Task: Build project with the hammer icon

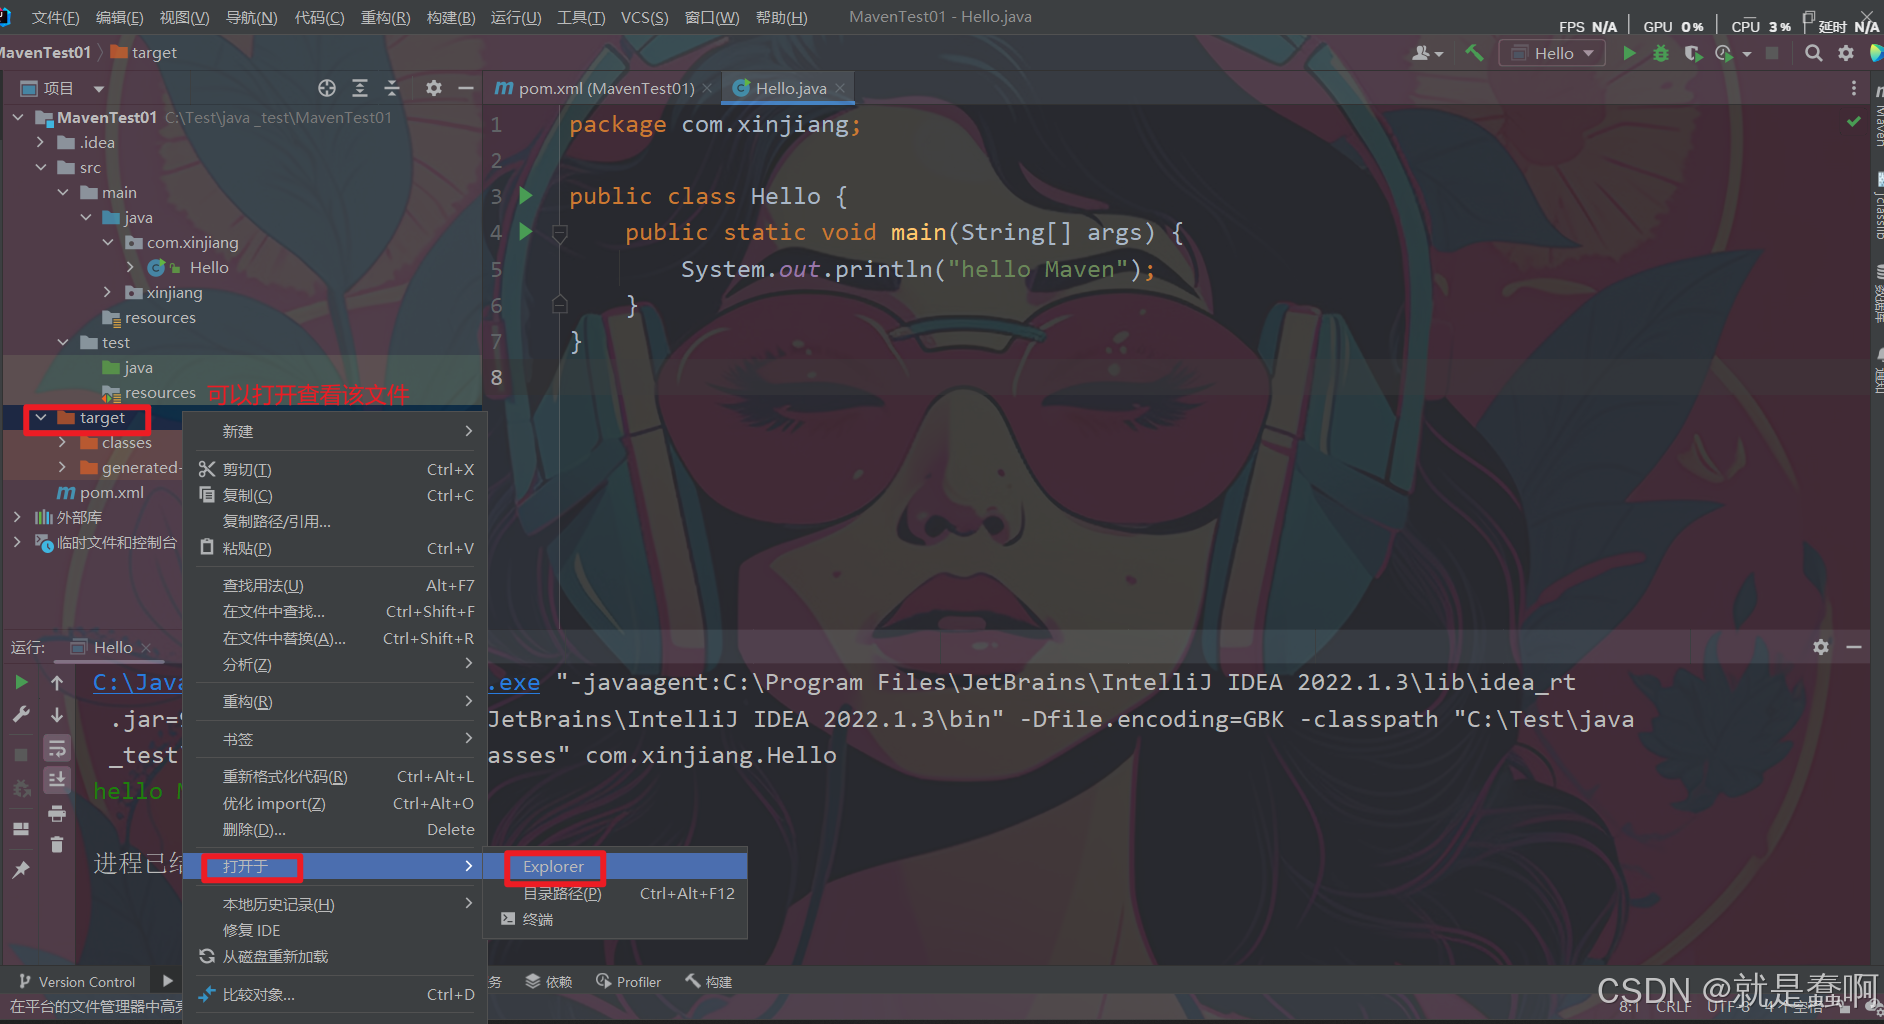Action: pyautogui.click(x=1474, y=53)
